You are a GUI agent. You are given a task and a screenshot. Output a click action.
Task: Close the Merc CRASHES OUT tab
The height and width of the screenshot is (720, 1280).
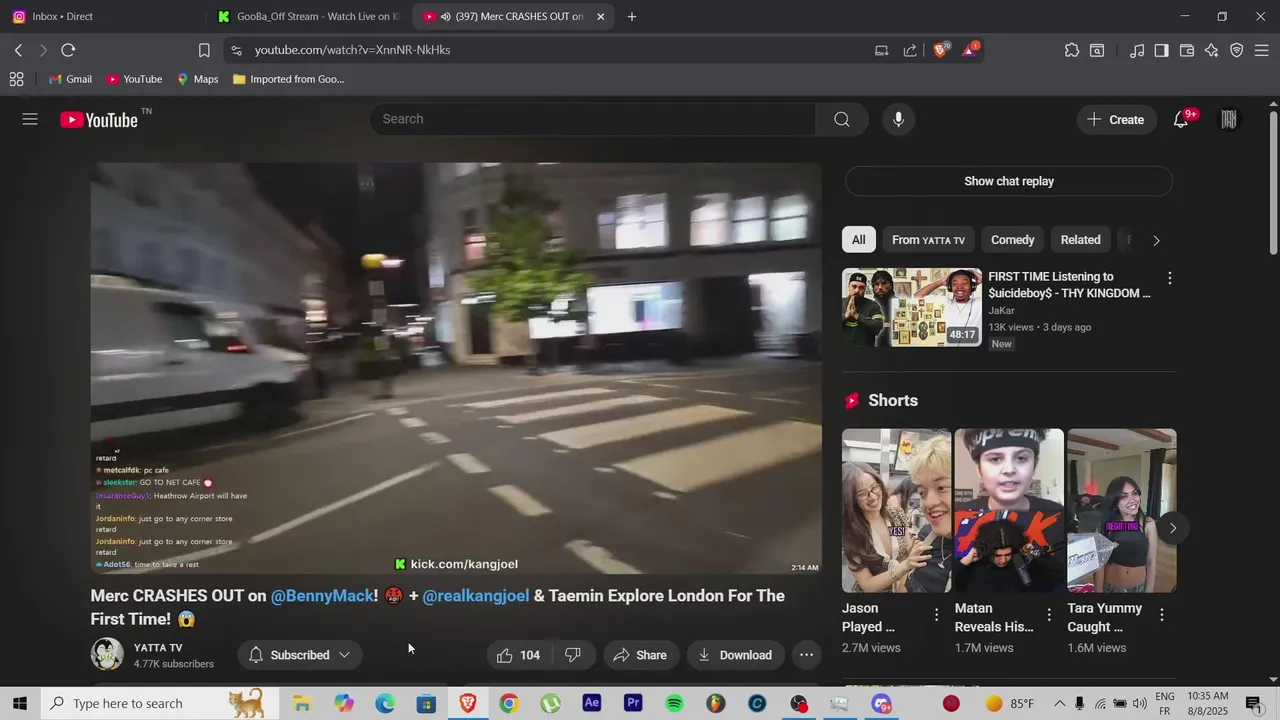pos(600,17)
